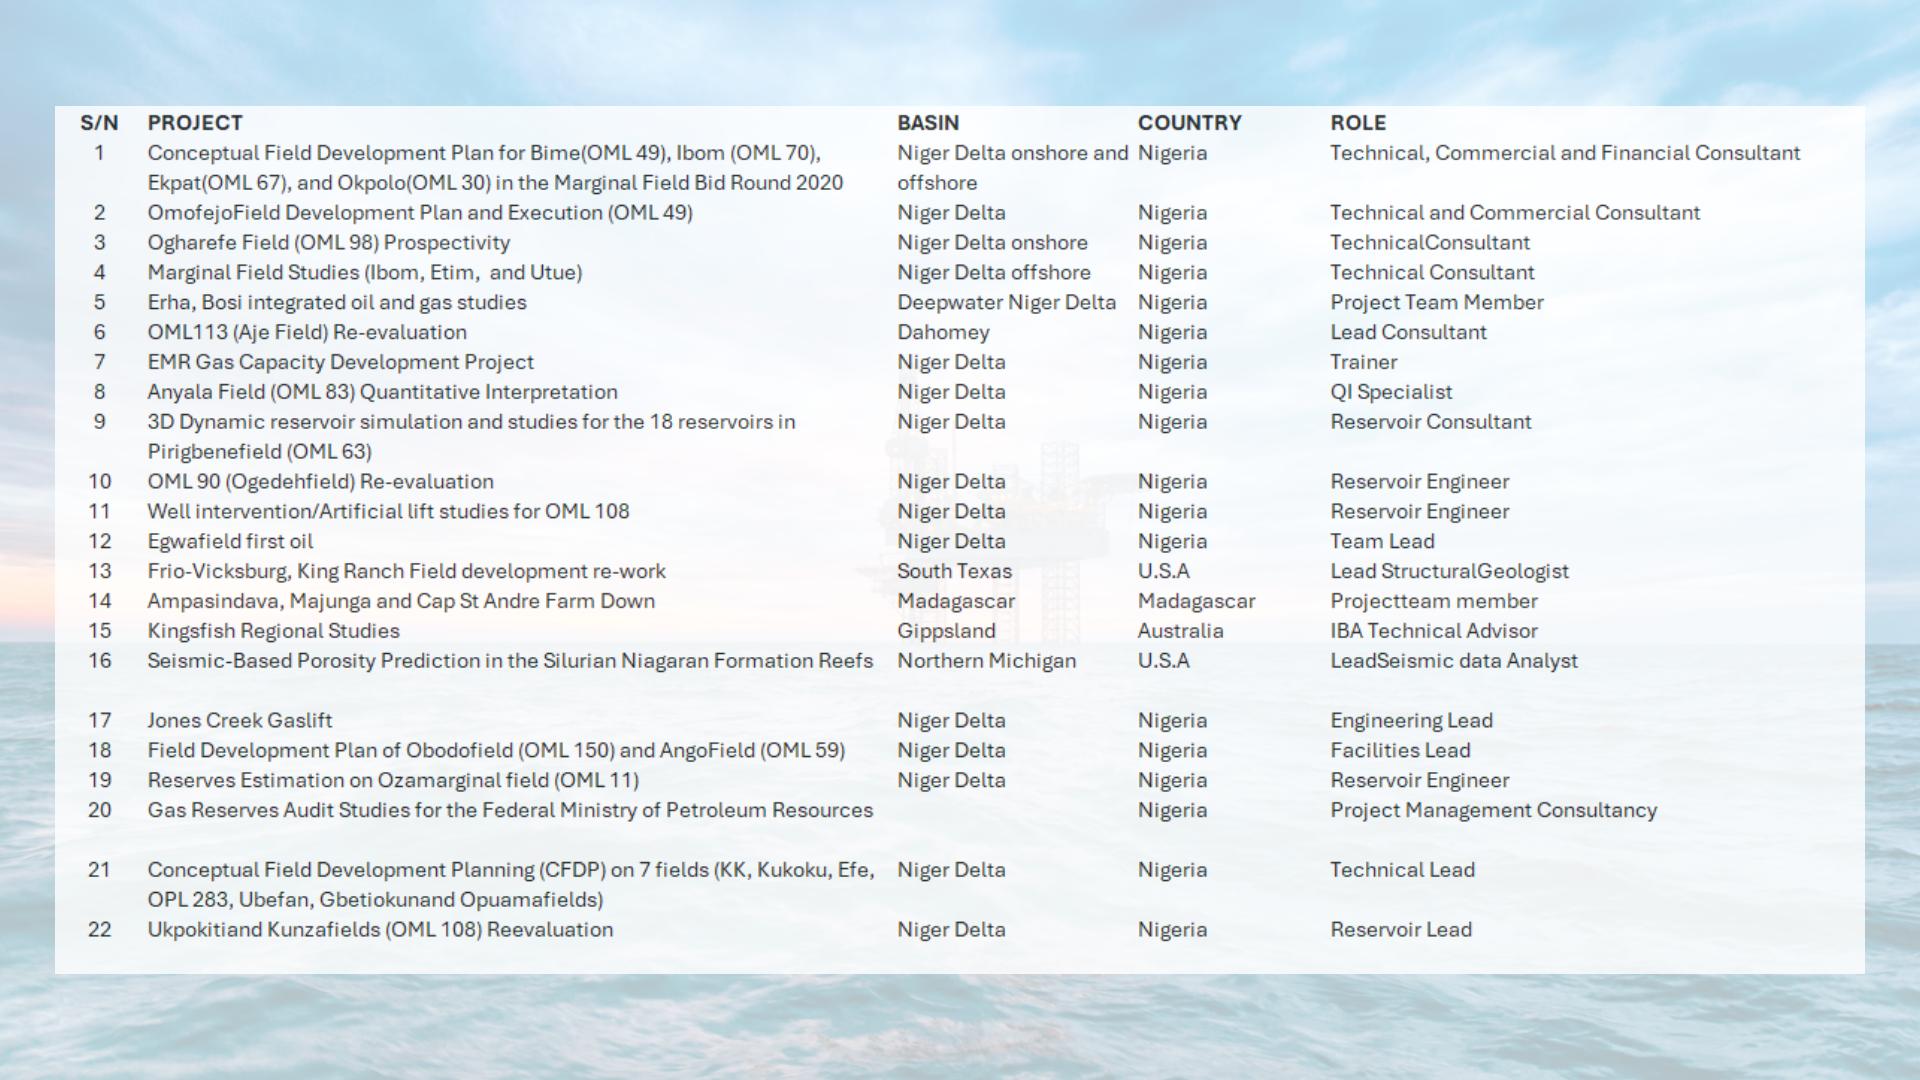
Task: Click 'Pirigbenefield (OML 63)' text line
Action: click(x=260, y=452)
